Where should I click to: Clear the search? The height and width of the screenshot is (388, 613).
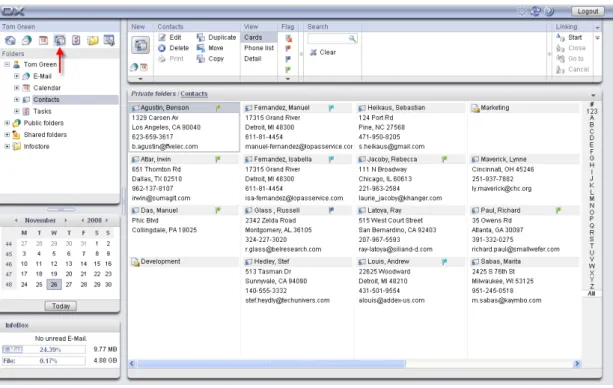pyautogui.click(x=323, y=52)
